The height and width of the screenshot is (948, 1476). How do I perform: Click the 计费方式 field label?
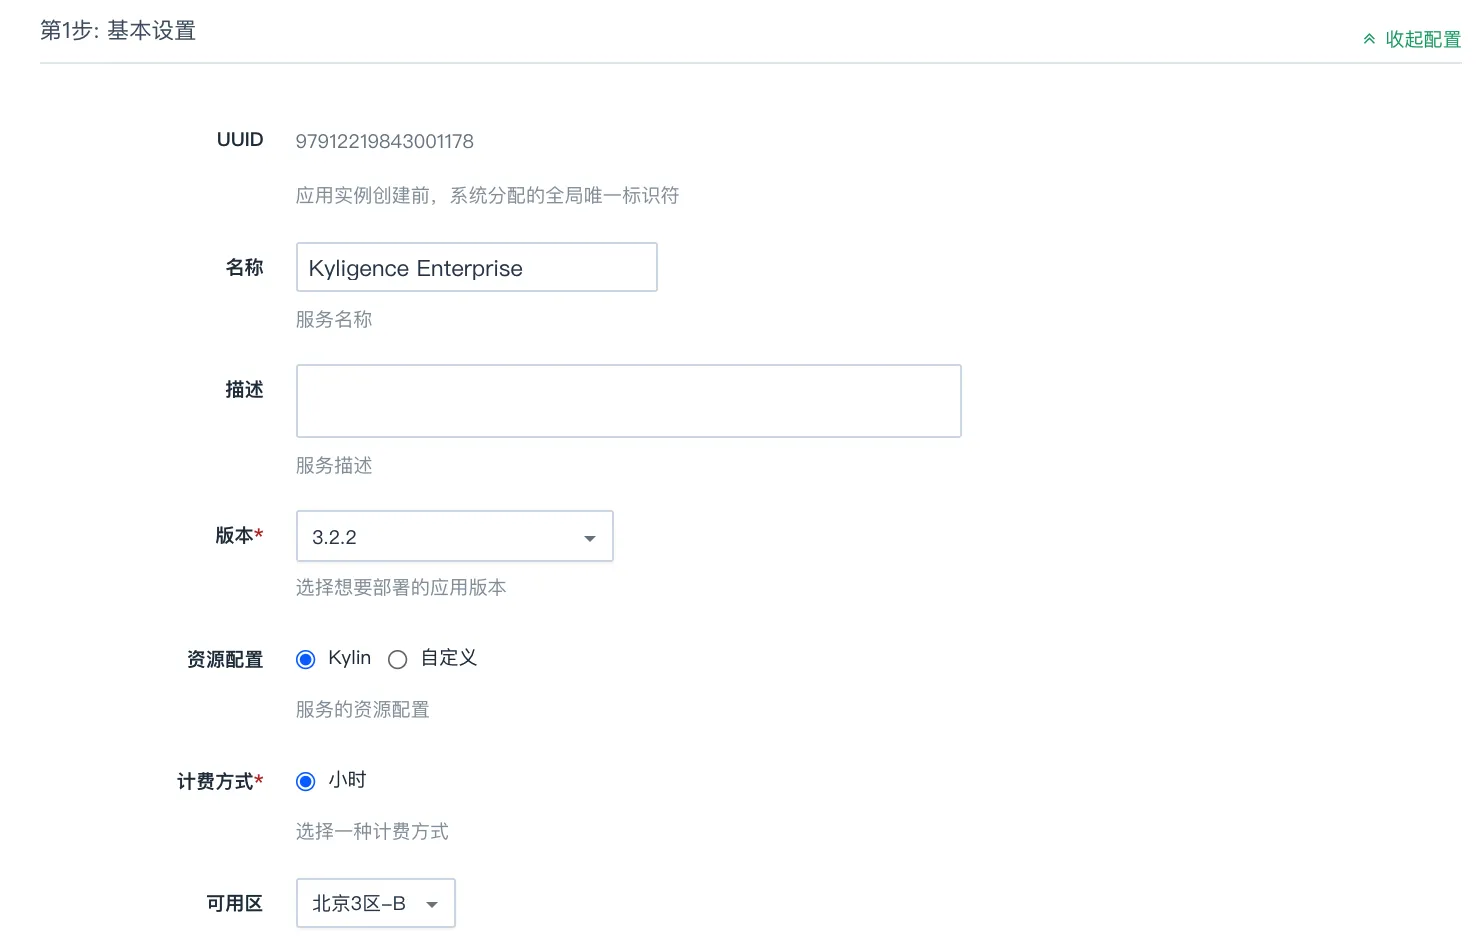[221, 781]
